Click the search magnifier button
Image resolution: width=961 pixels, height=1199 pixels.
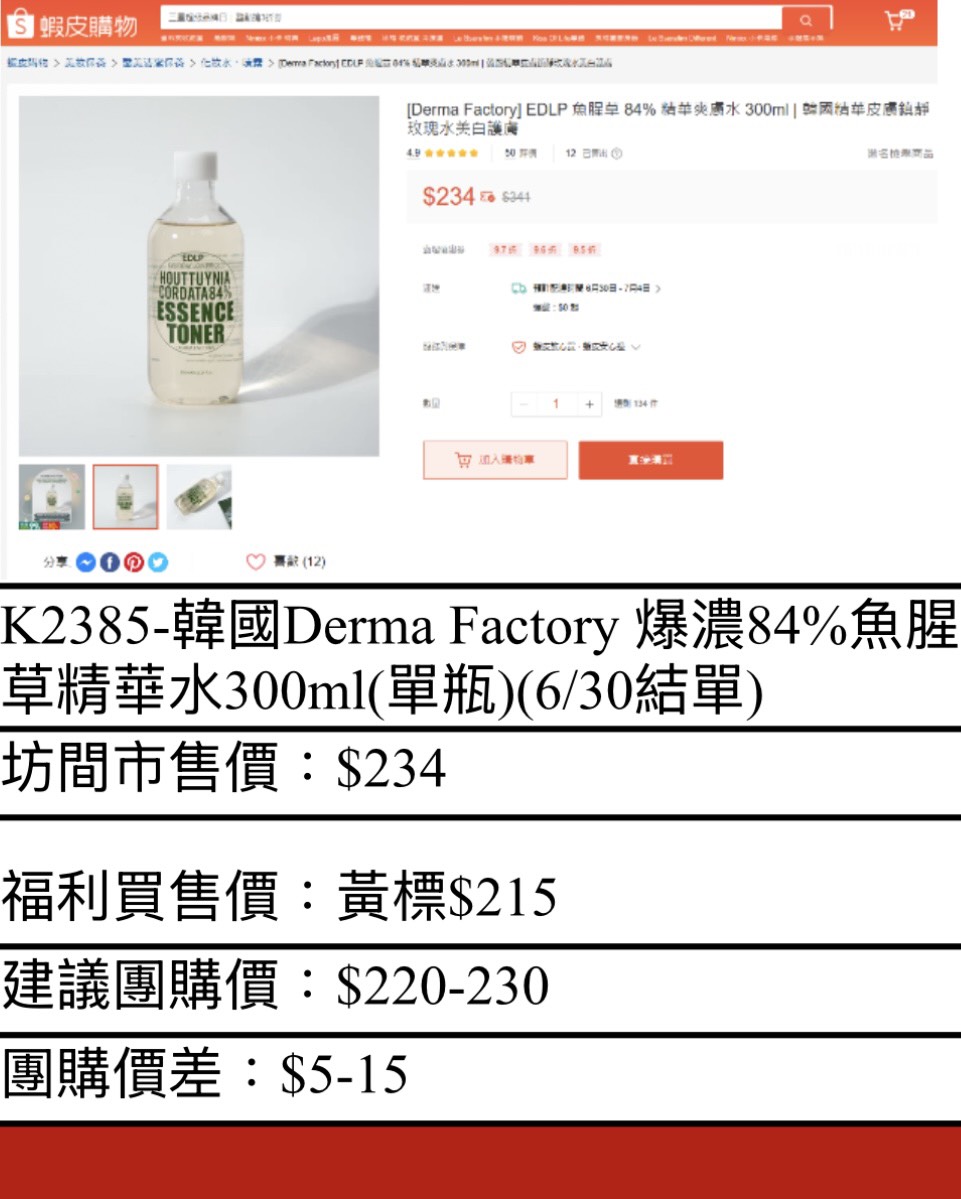coord(806,20)
